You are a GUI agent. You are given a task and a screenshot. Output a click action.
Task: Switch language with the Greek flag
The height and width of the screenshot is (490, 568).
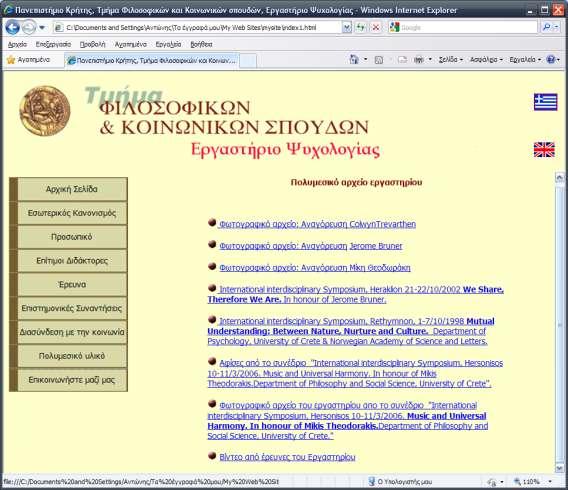[545, 102]
